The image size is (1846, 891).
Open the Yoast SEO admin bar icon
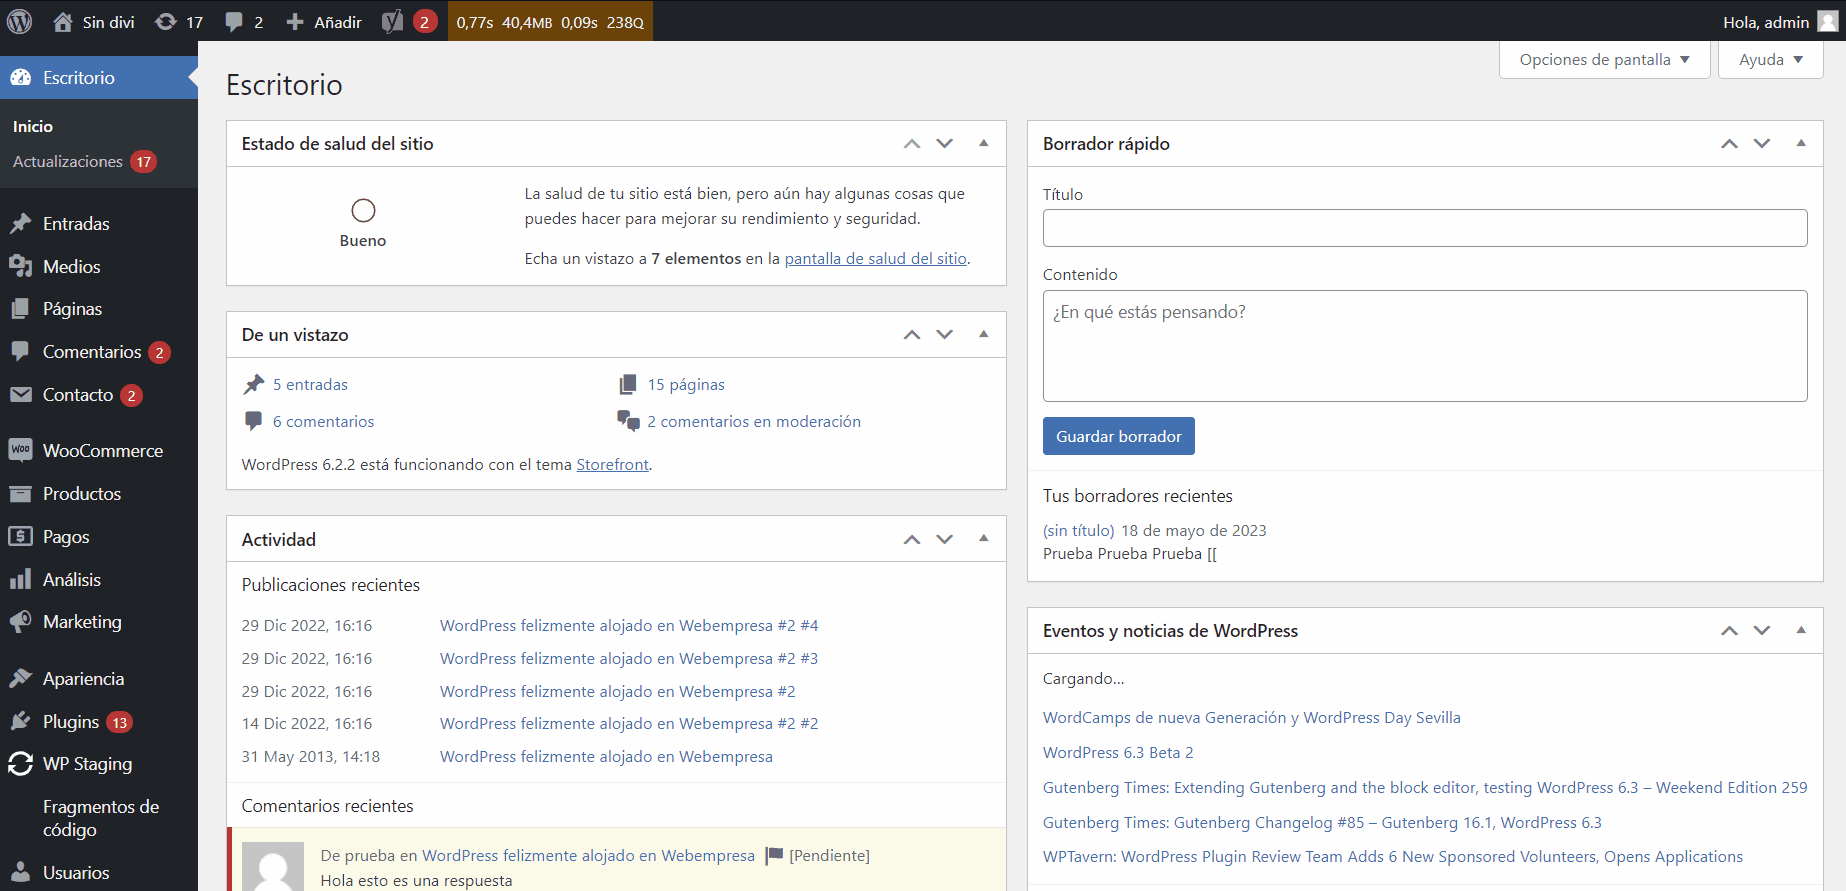click(x=393, y=21)
